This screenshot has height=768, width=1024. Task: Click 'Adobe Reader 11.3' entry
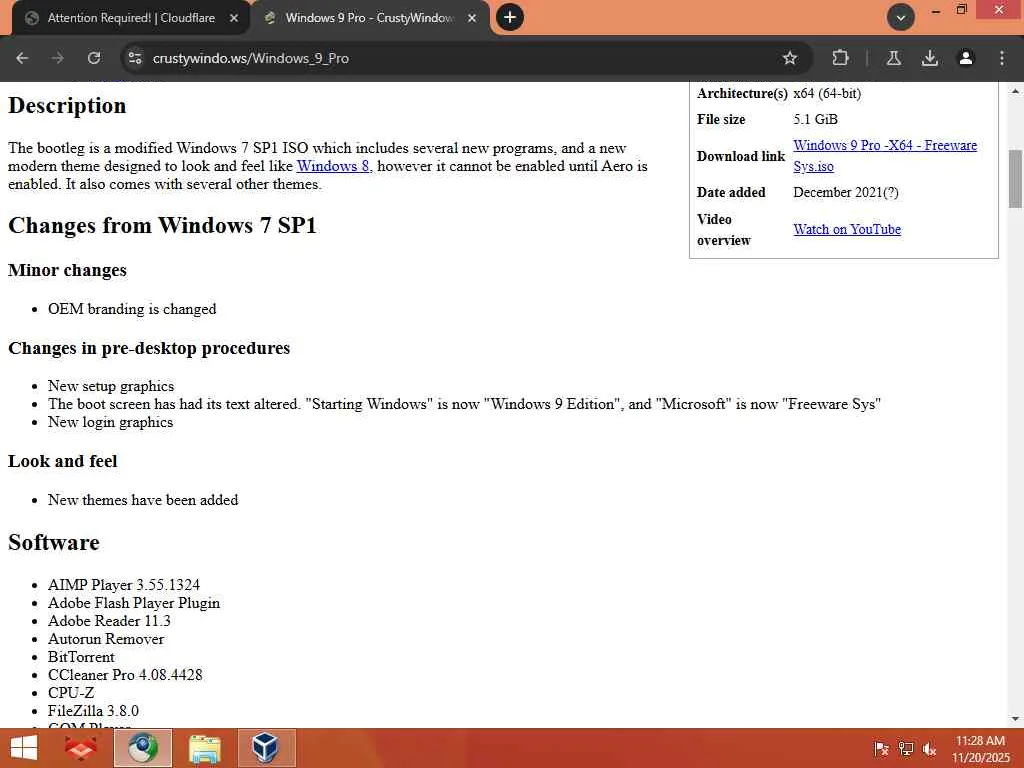(x=109, y=620)
